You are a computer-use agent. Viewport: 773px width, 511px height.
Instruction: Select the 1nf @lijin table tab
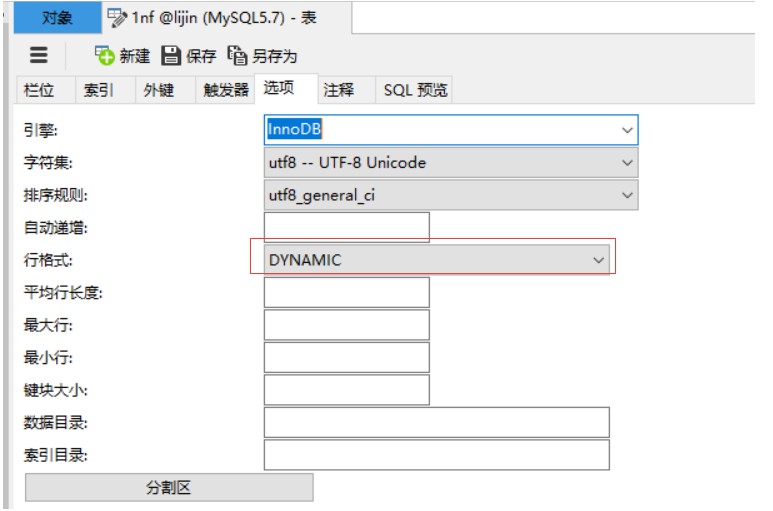pos(227,18)
